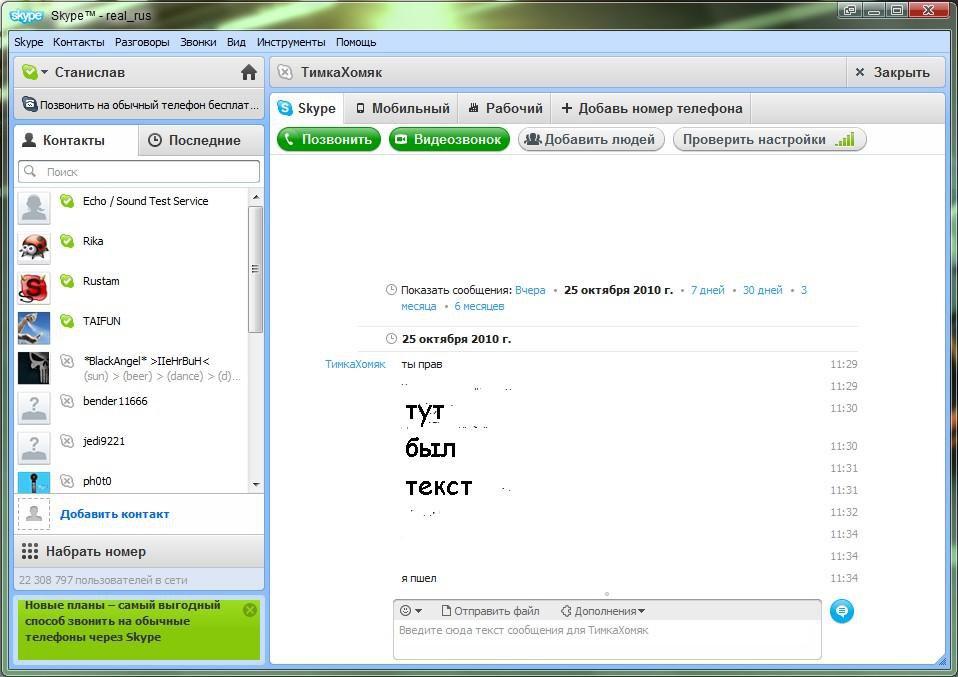This screenshot has height=677, width=958.
Task: Open the Skype menu in the menu bar
Action: 29,42
